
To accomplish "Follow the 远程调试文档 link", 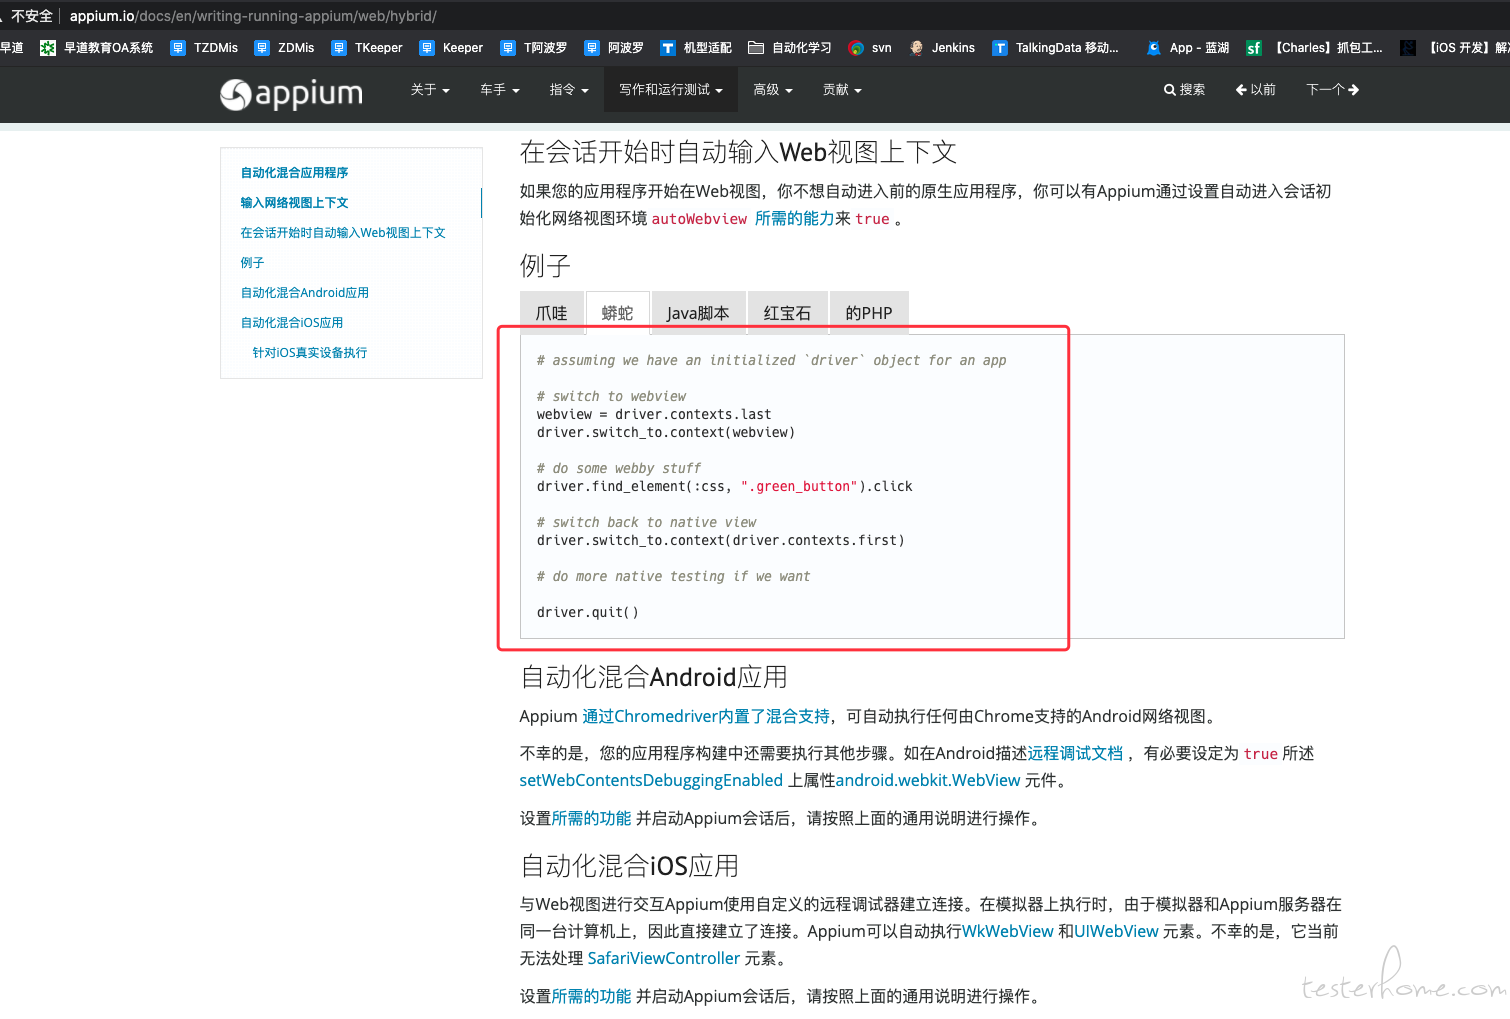I will click(1075, 753).
